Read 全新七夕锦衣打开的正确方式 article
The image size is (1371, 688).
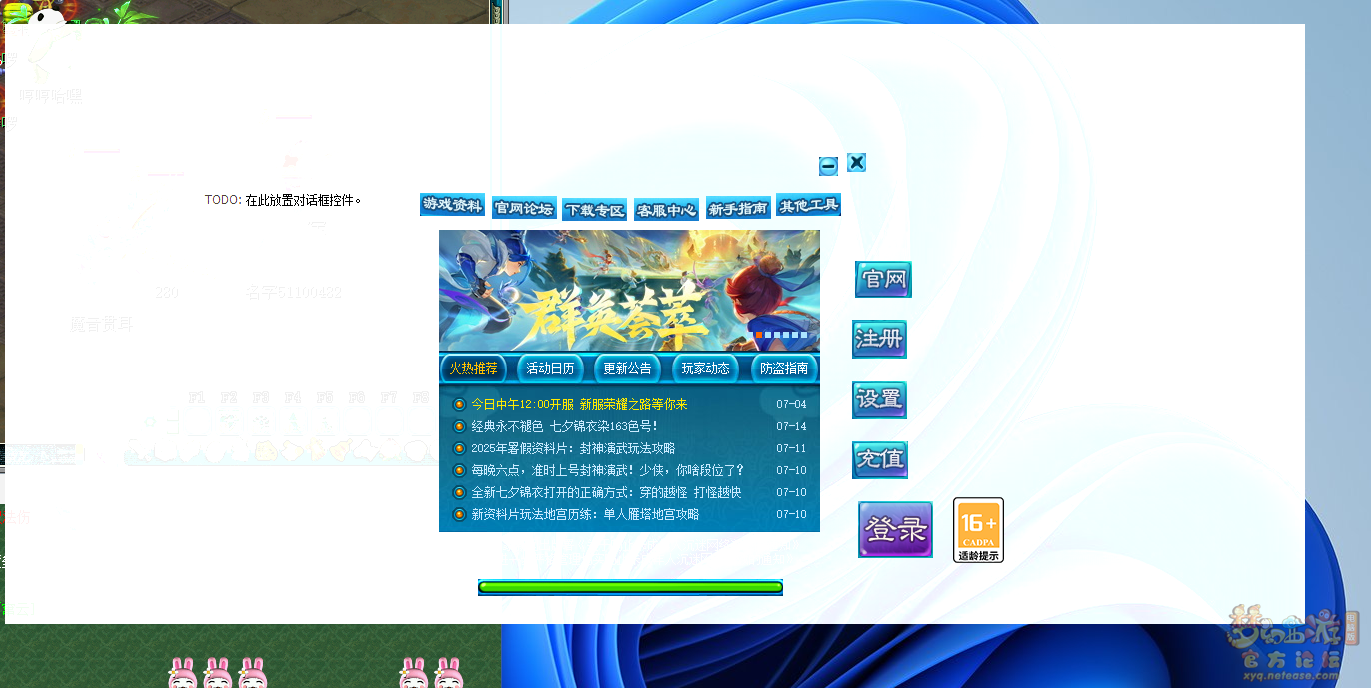coord(606,492)
